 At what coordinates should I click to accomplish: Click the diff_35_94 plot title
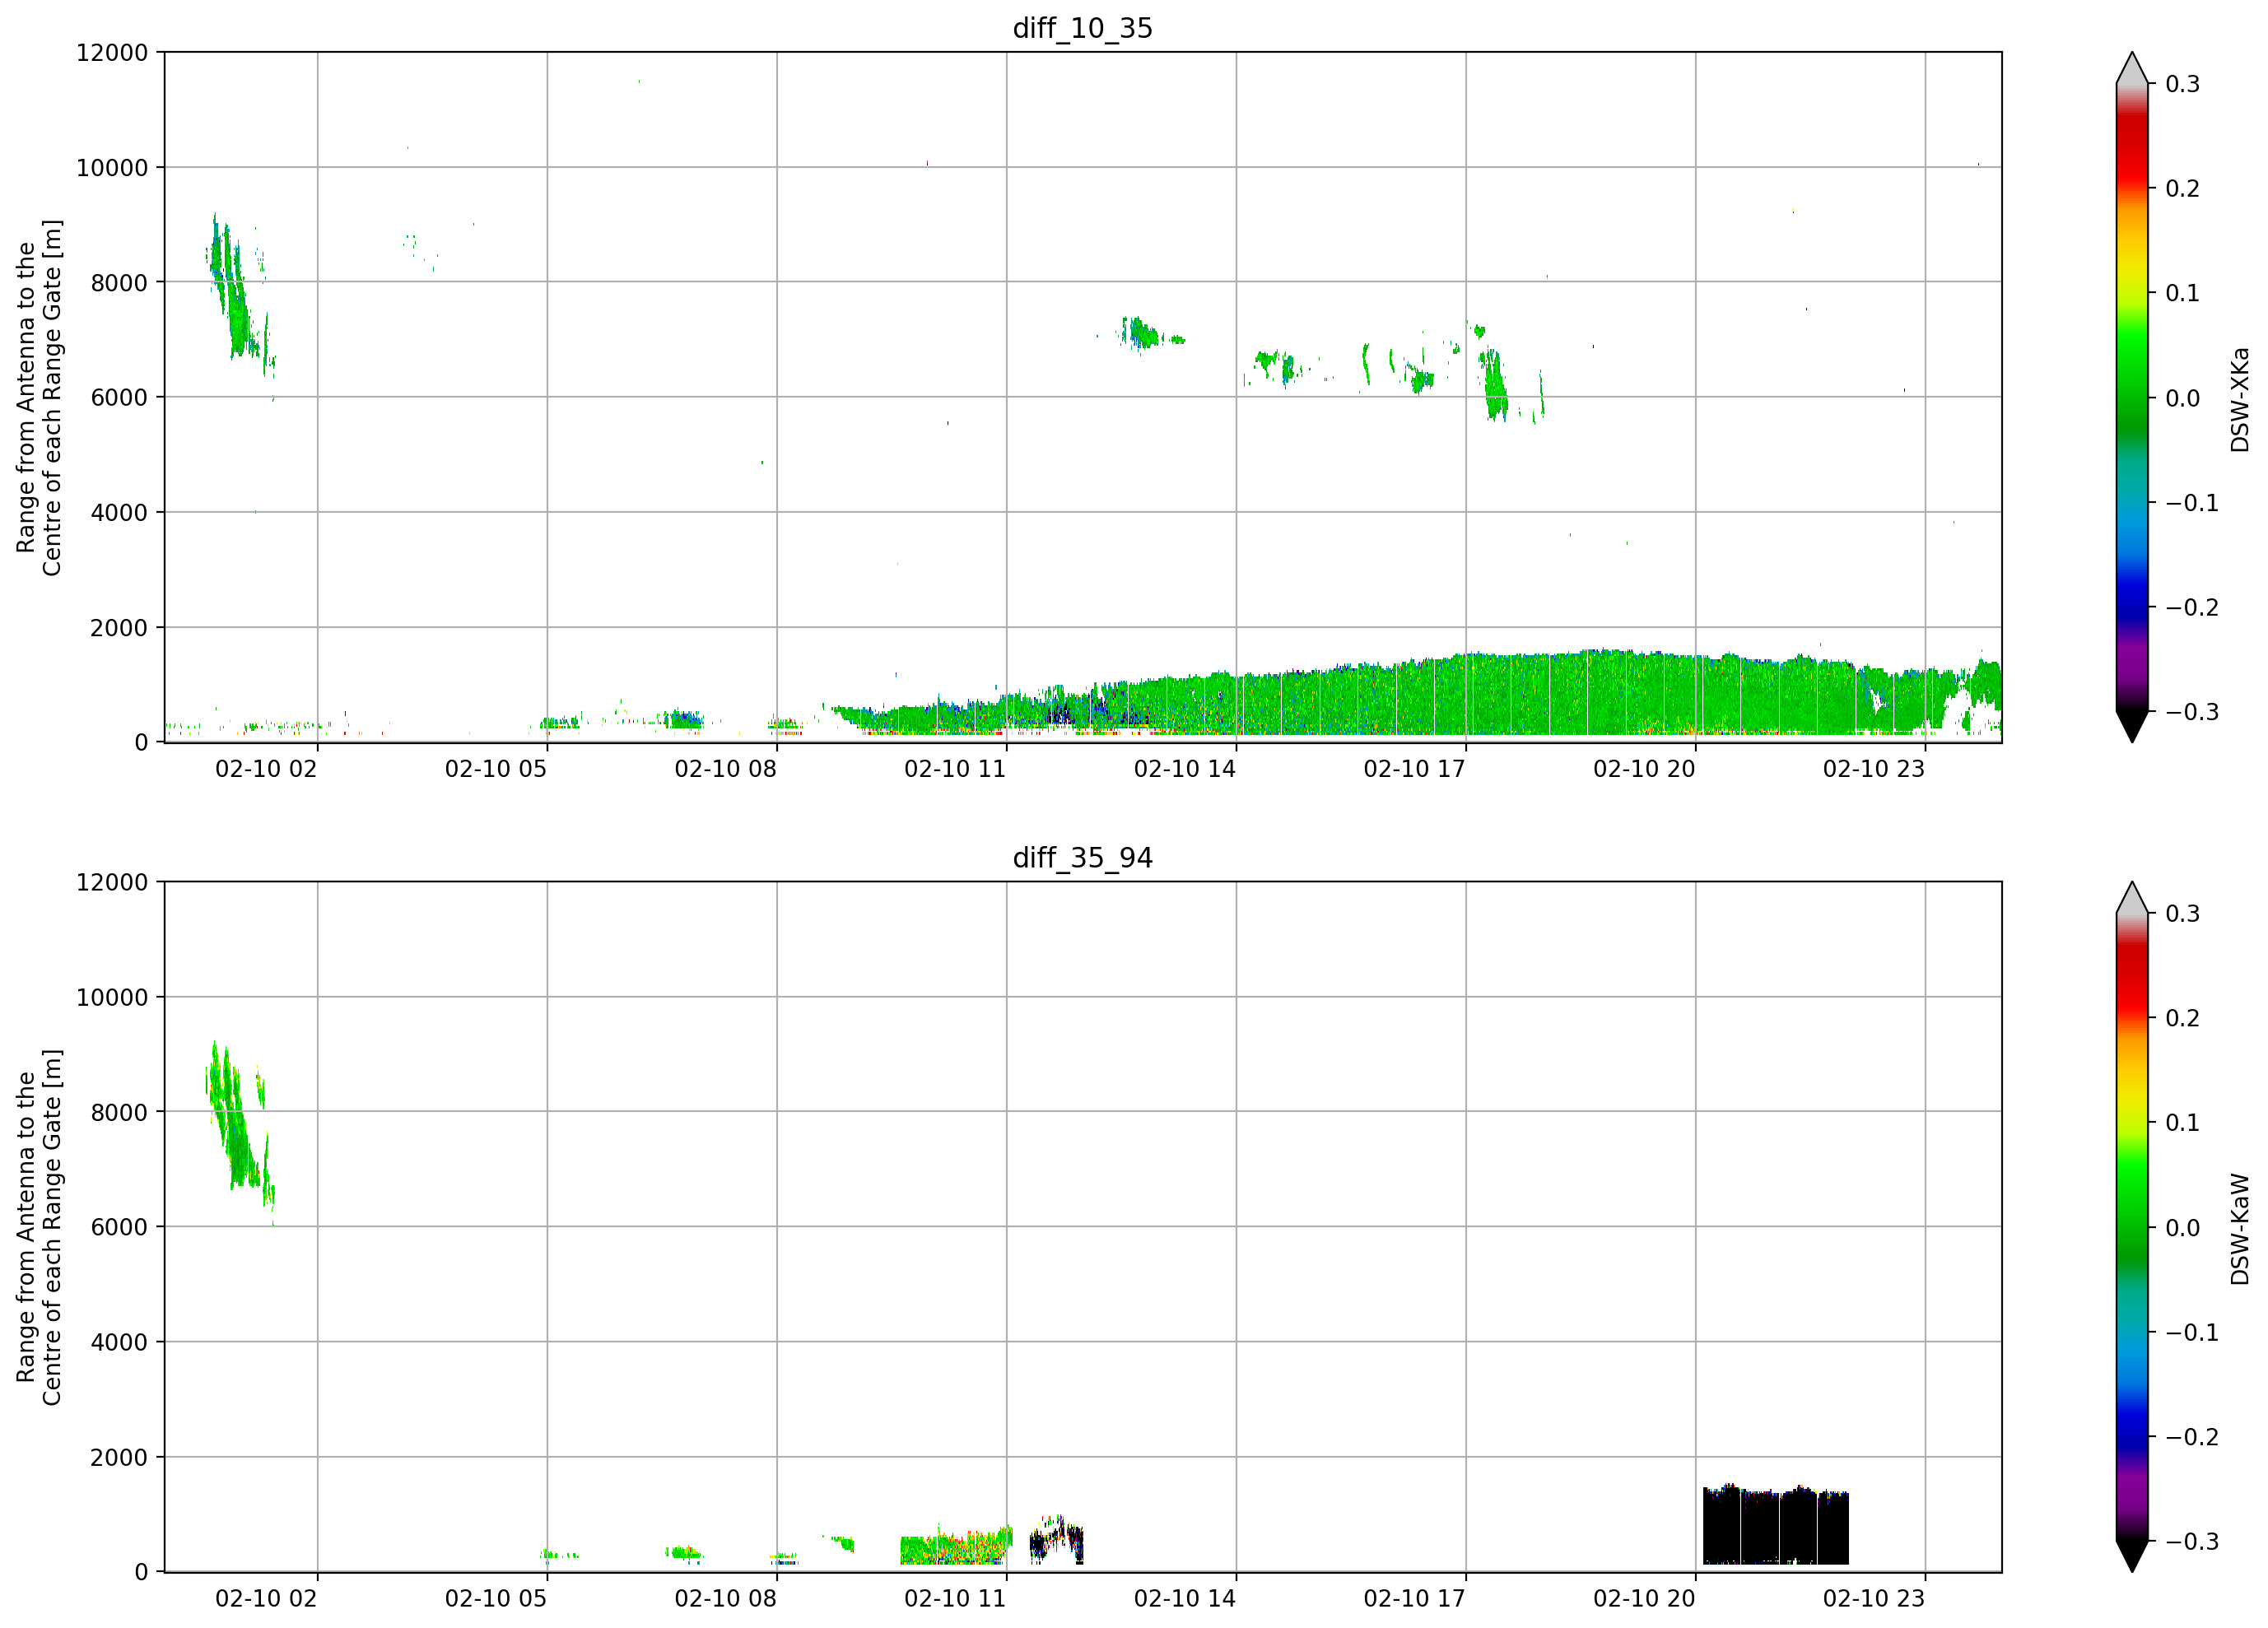(1082, 858)
